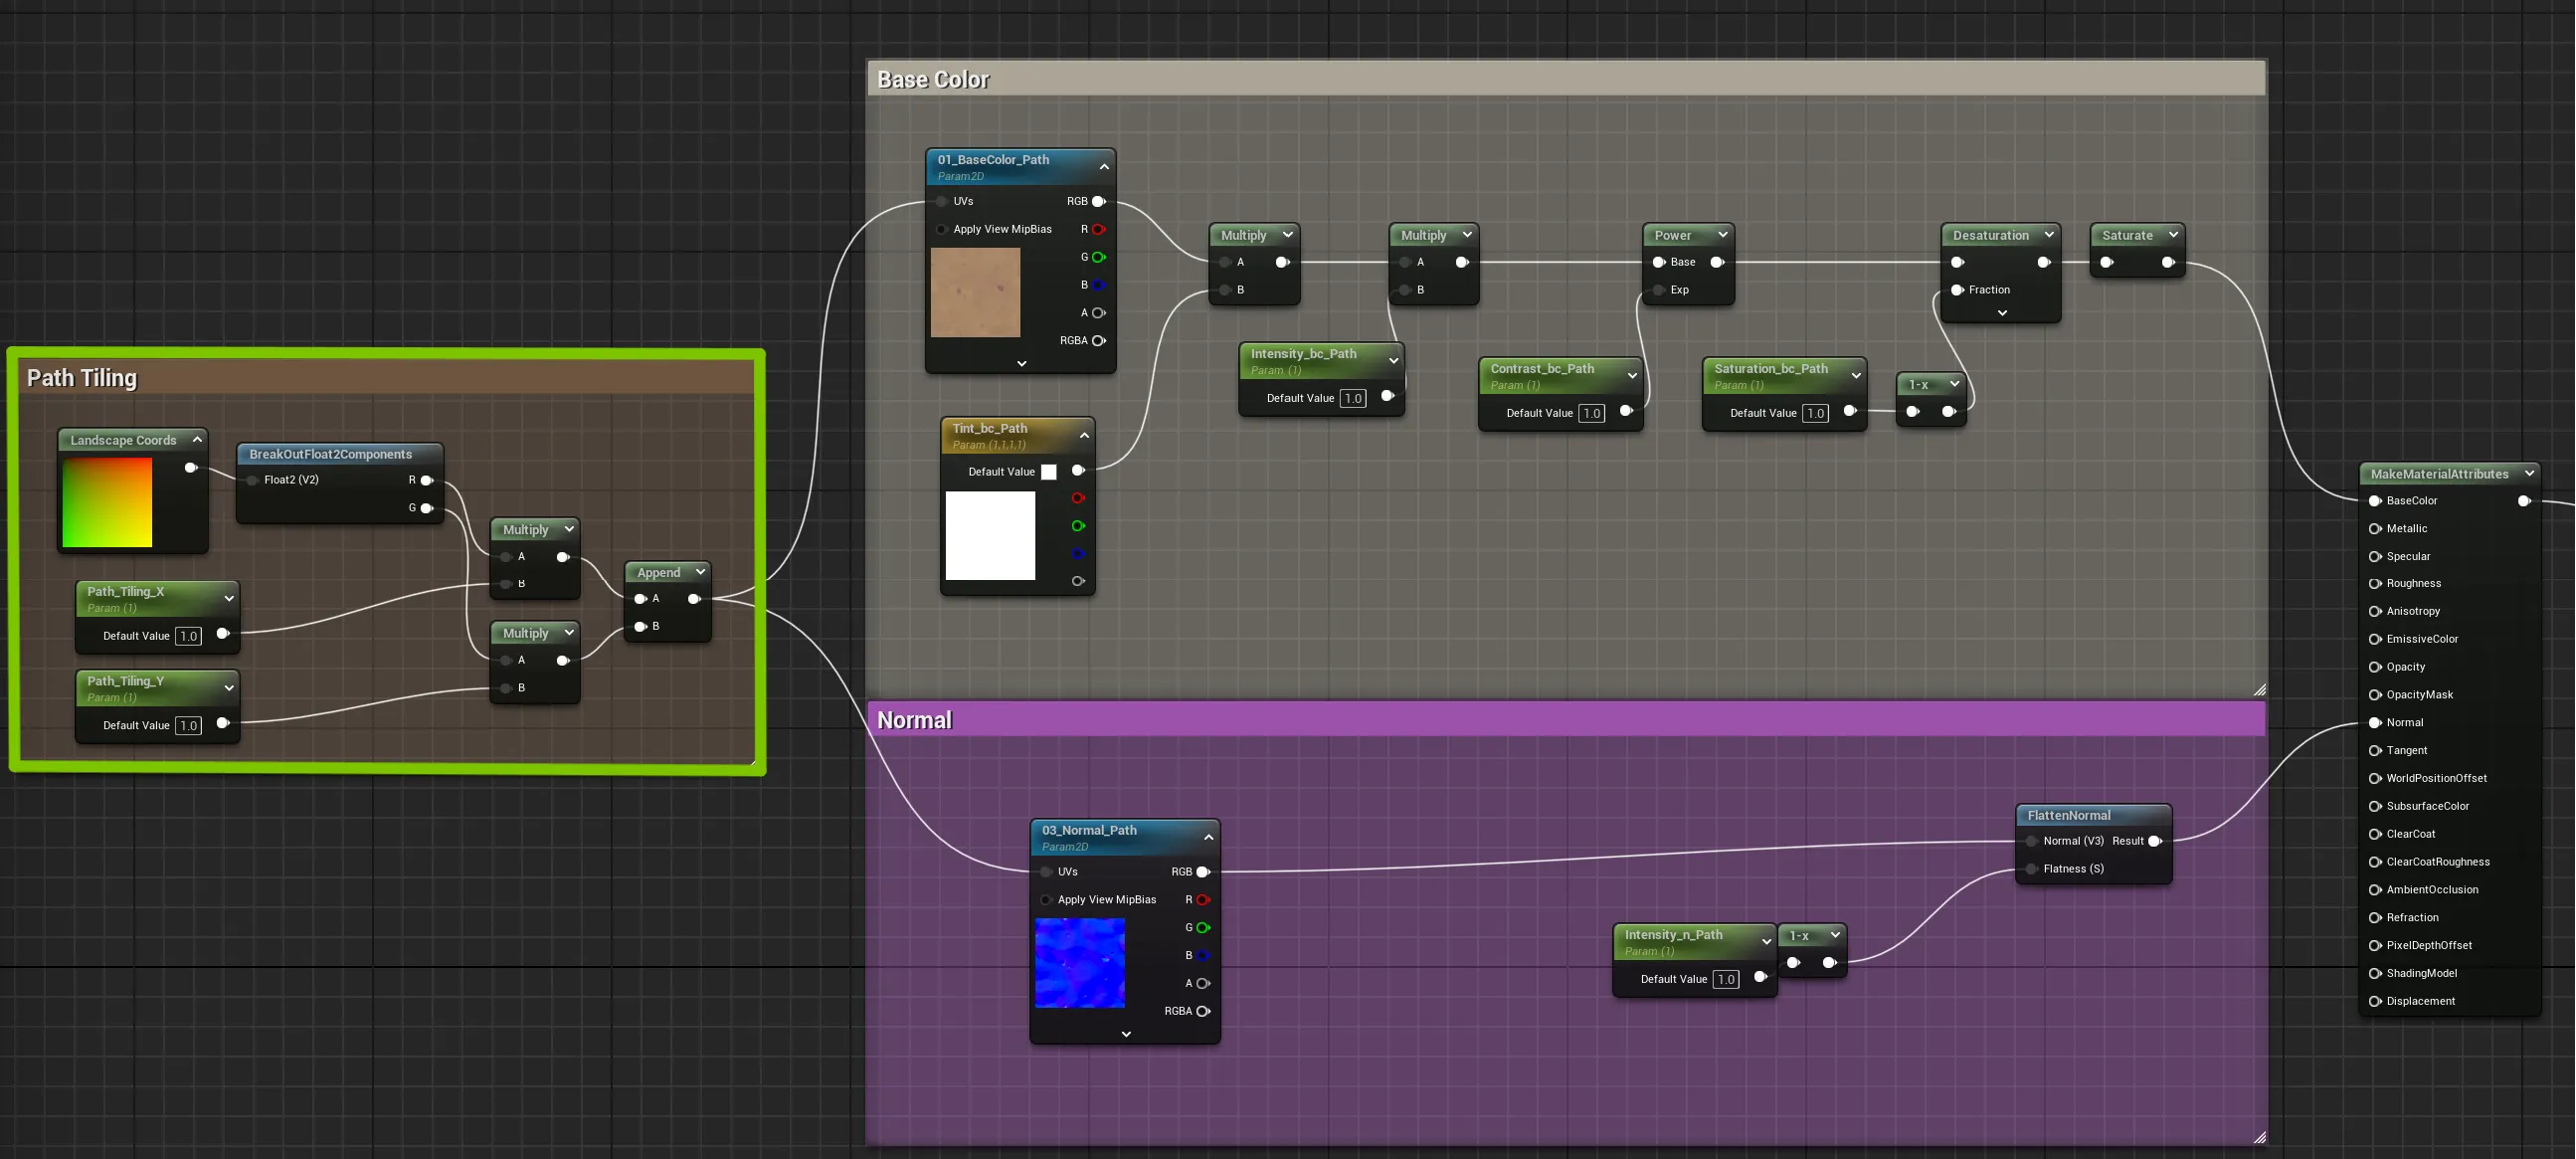Click the Specular input pin

click(x=2375, y=556)
